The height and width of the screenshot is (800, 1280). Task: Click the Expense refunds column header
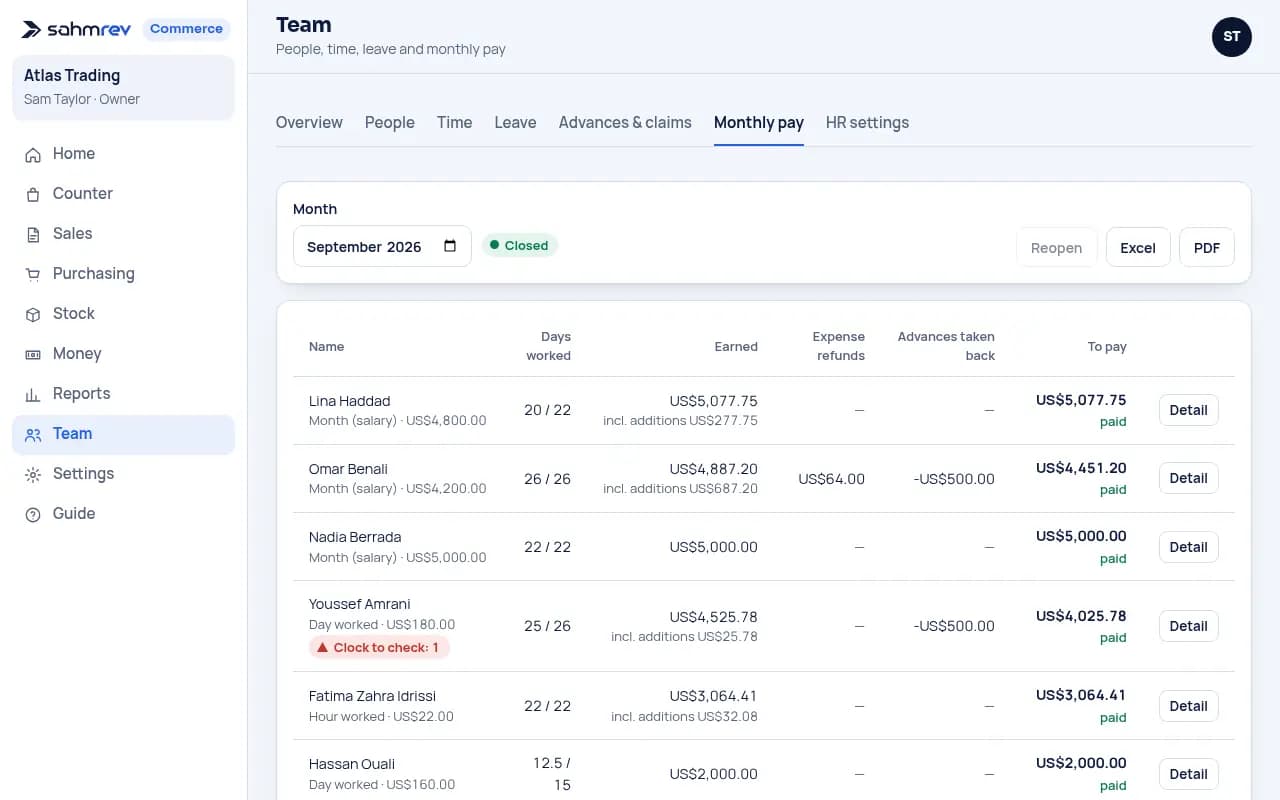pos(838,346)
